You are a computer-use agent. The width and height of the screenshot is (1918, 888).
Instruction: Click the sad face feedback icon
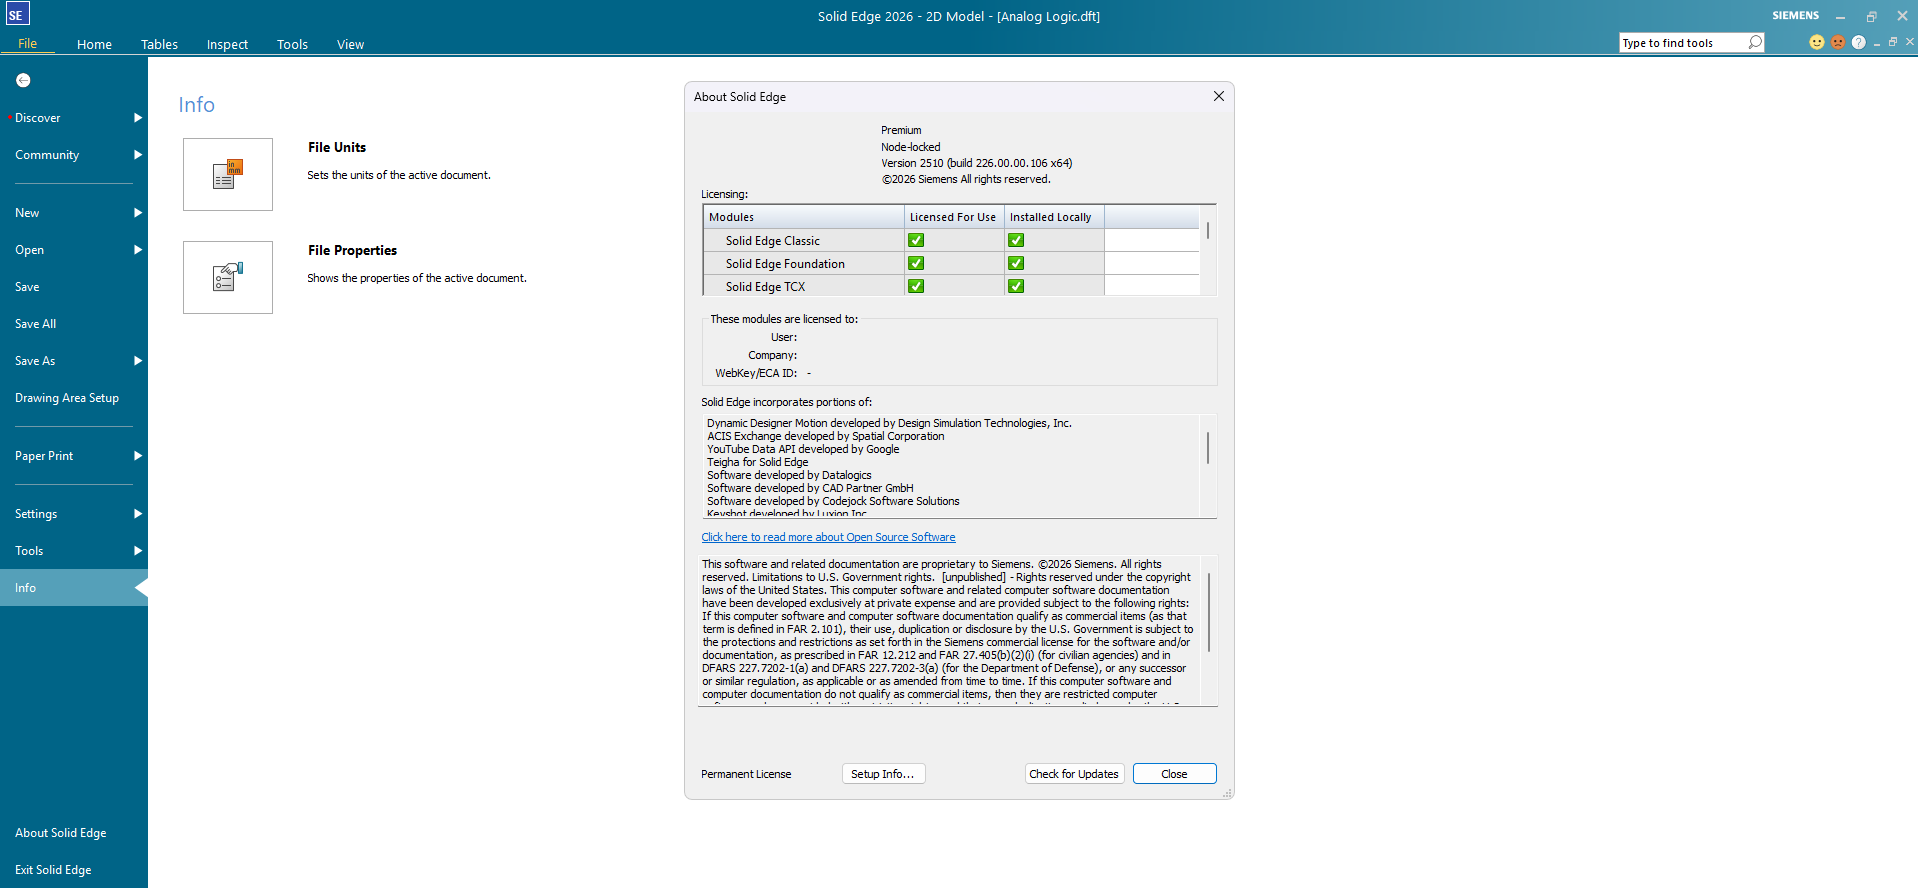click(1837, 42)
